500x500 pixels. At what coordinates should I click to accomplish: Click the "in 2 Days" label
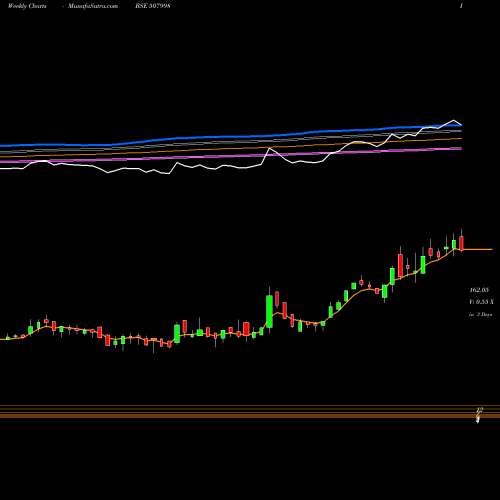pos(480,314)
